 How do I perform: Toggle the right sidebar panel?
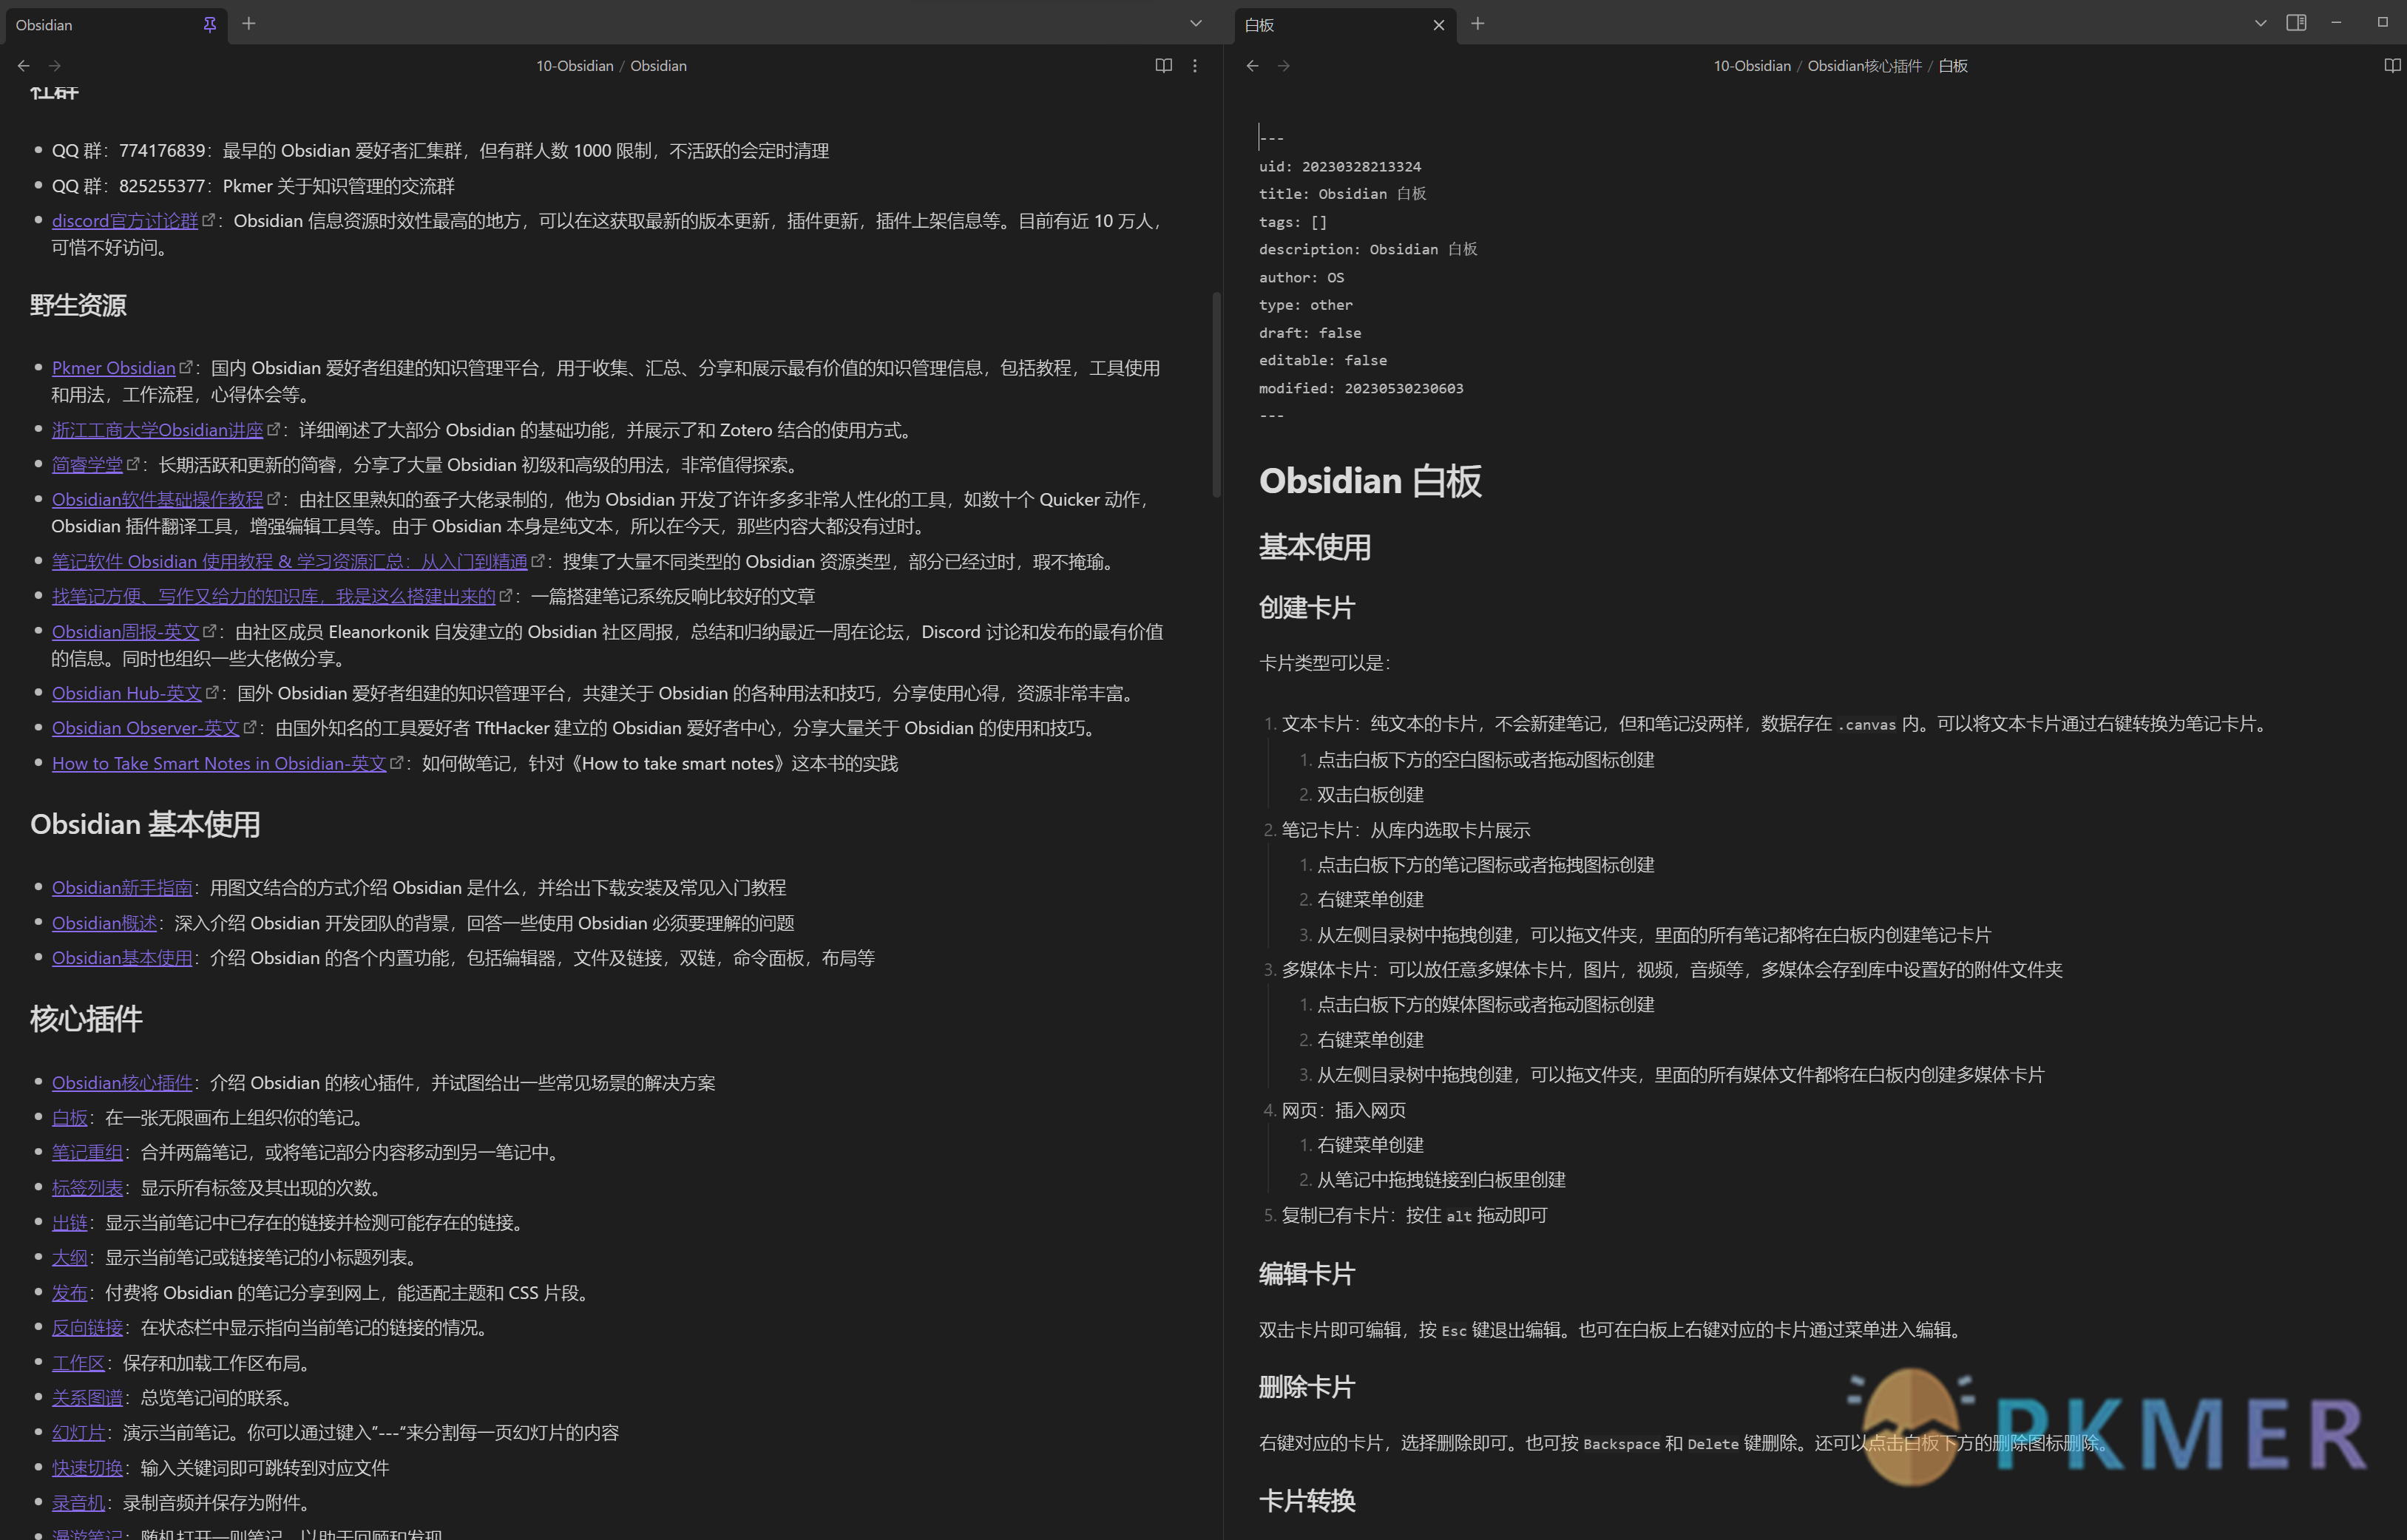coord(2296,23)
